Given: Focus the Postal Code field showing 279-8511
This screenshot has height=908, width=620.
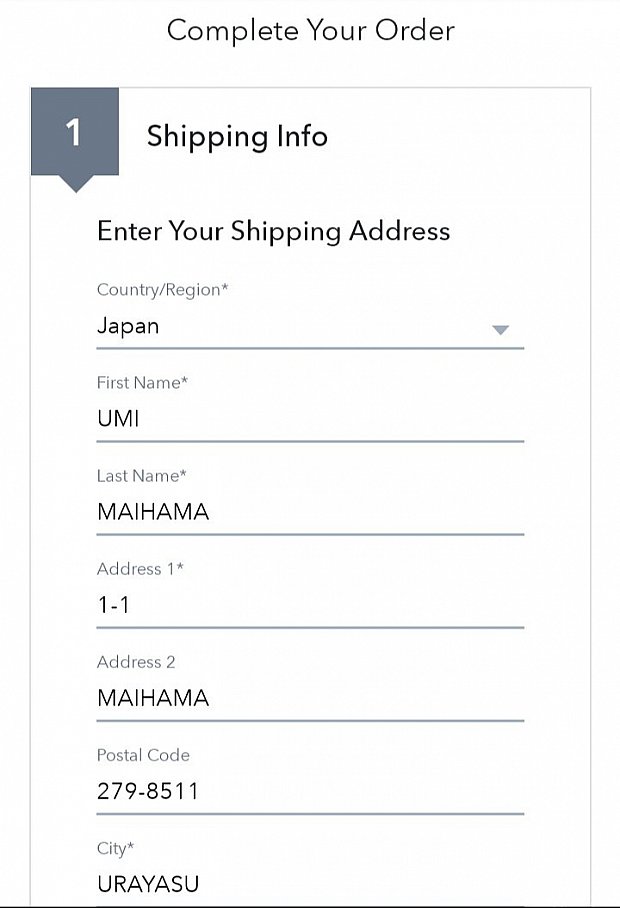Looking at the screenshot, I should click(x=310, y=791).
